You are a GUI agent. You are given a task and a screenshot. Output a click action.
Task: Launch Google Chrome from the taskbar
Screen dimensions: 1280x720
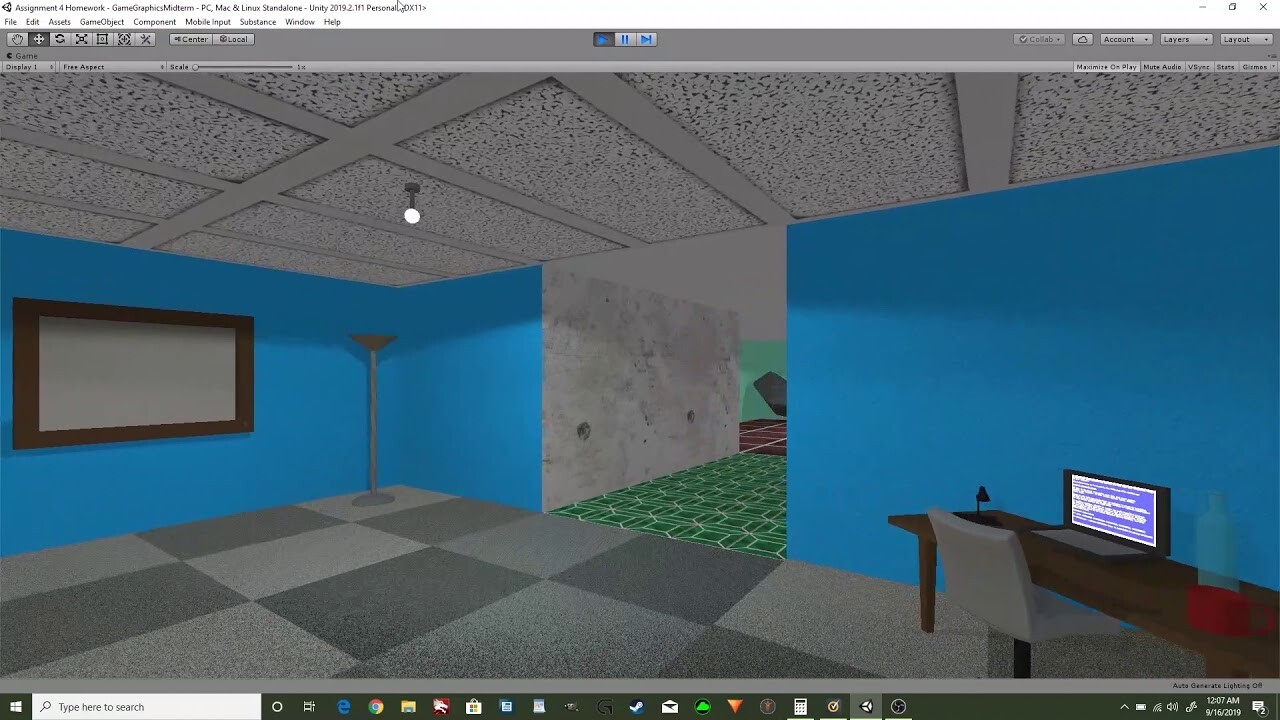(376, 707)
